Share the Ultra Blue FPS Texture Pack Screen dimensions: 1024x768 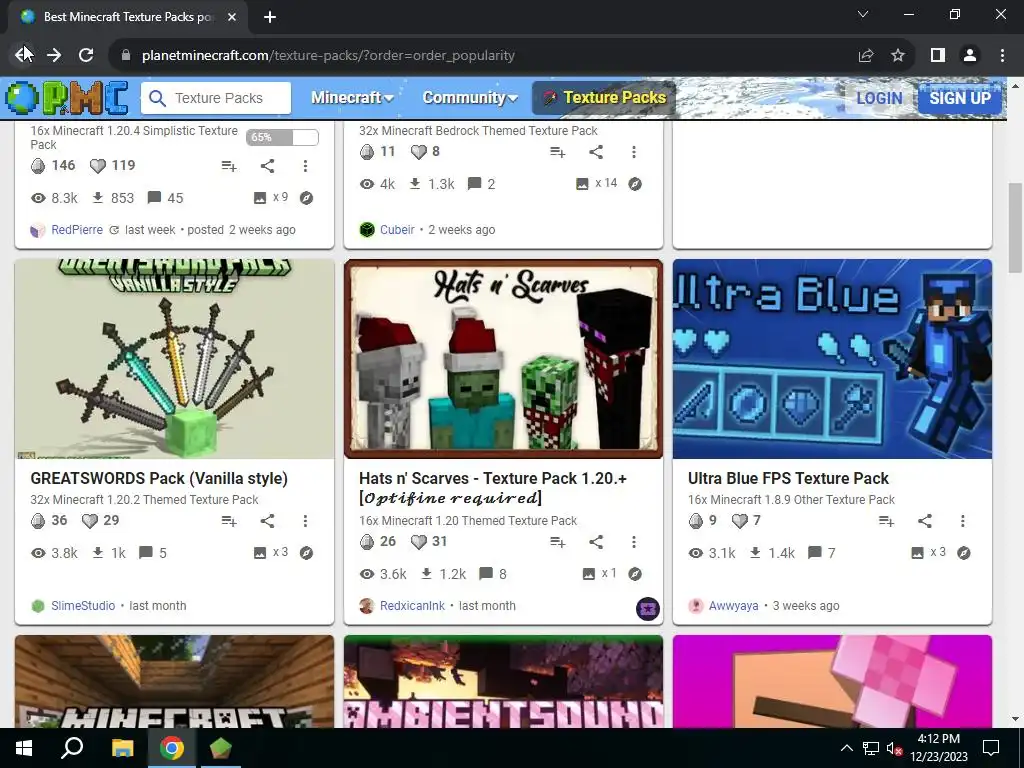coord(925,521)
